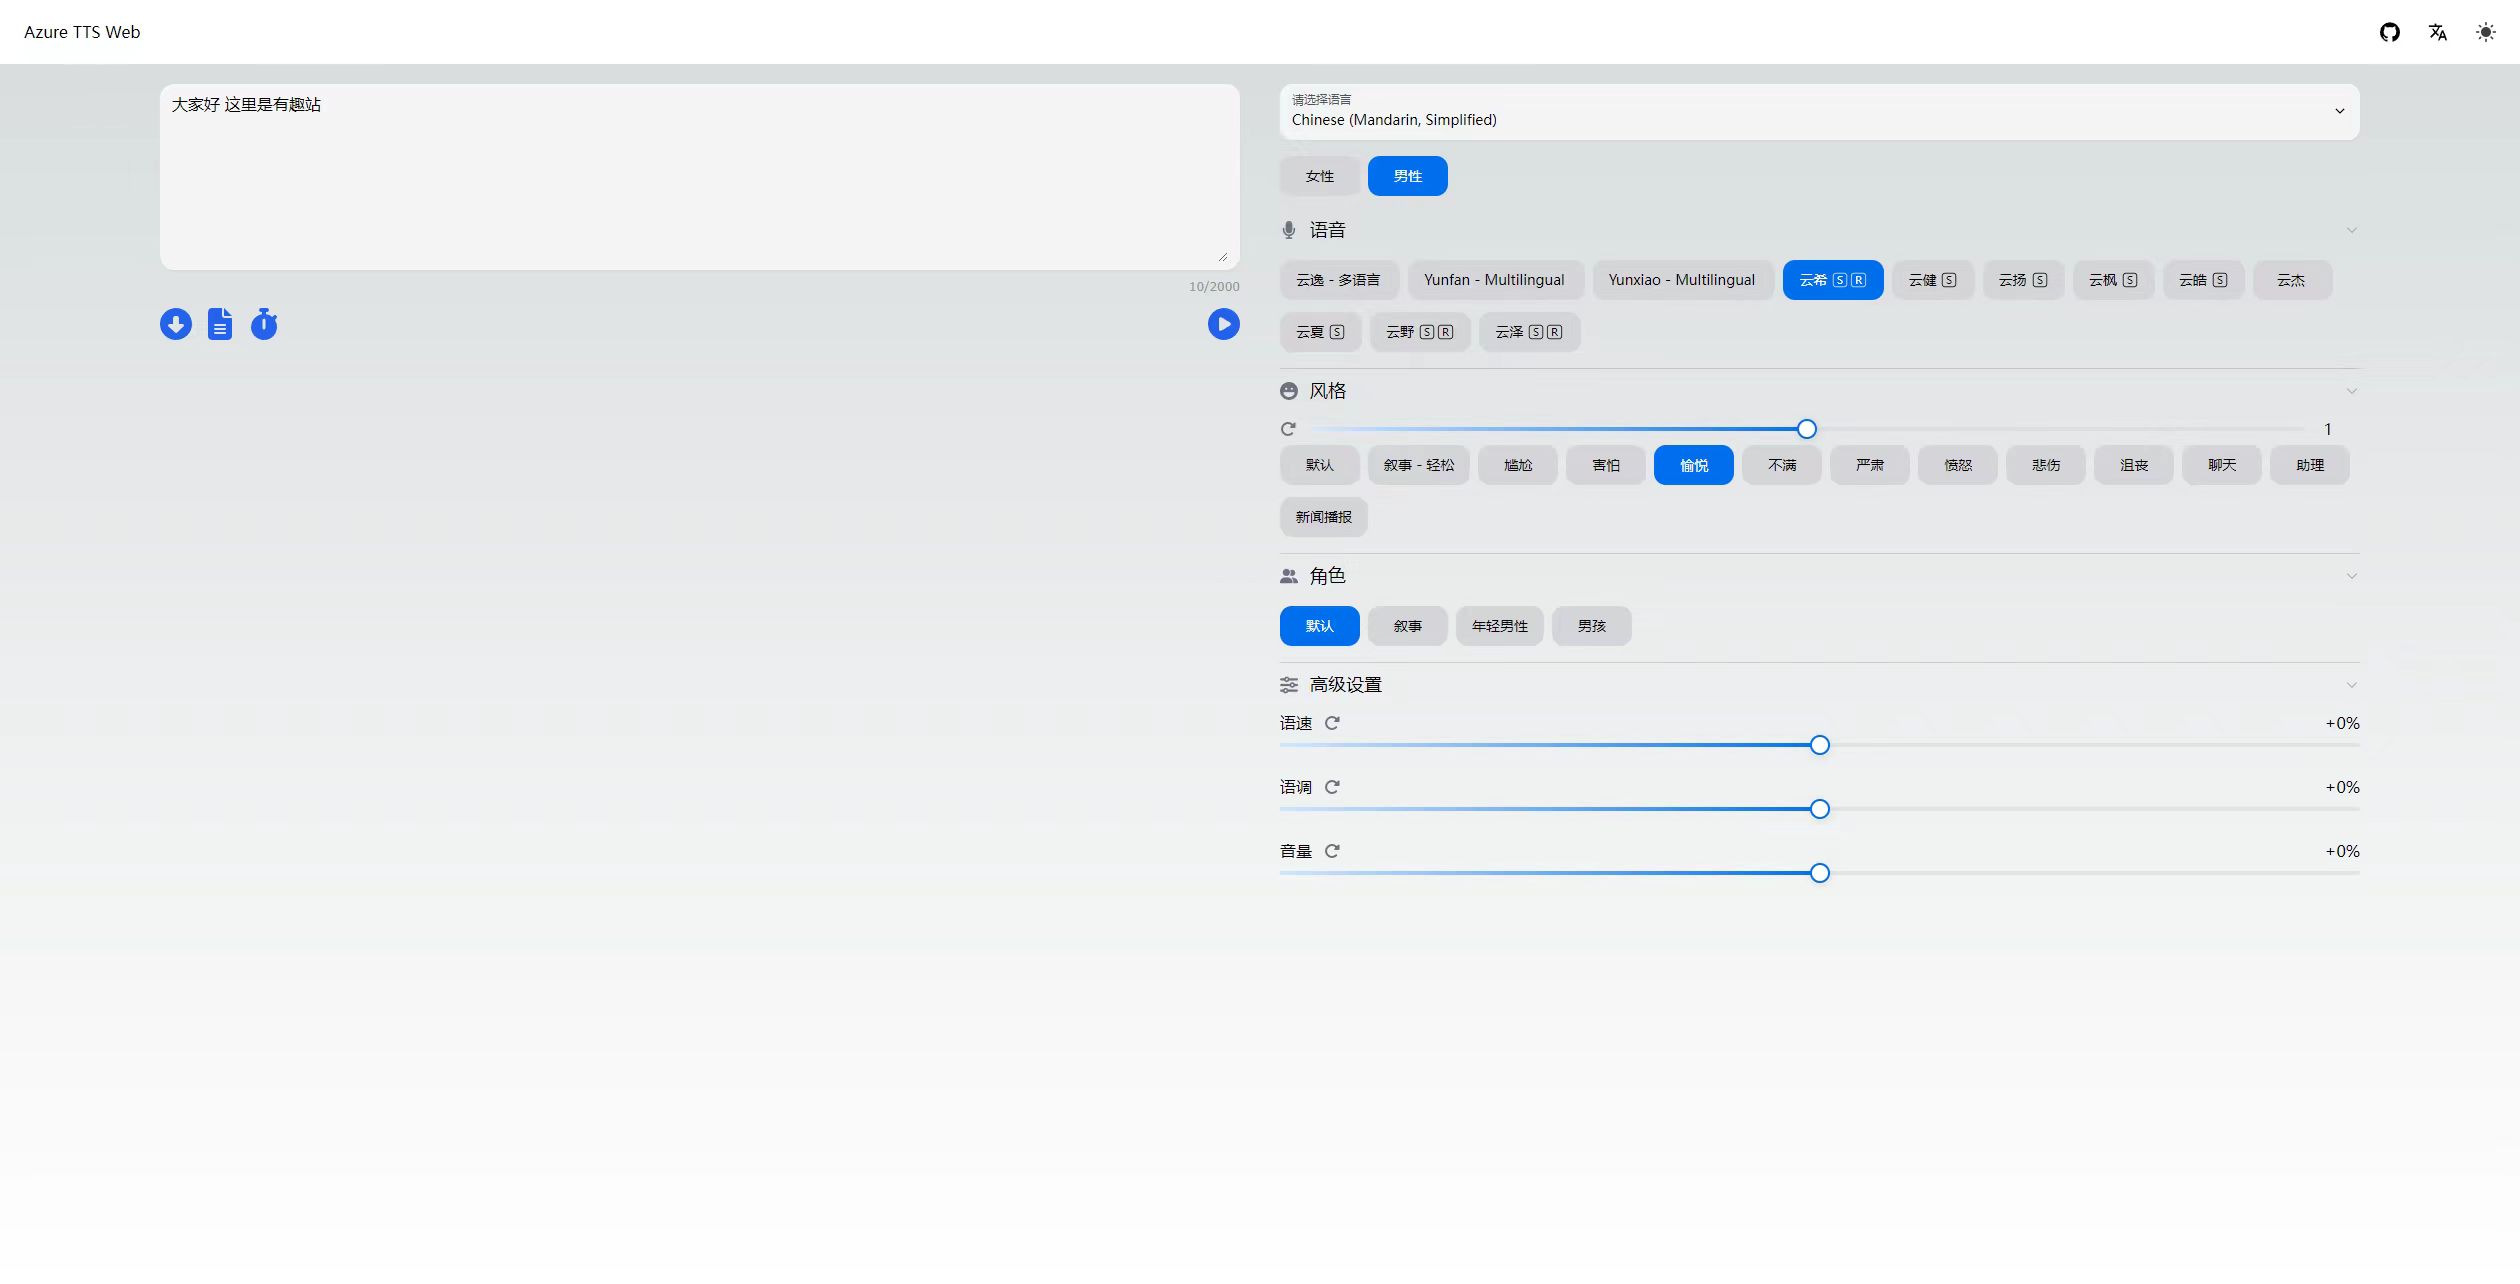
Task: Reset the style intensity slider
Action: pyautogui.click(x=1288, y=429)
